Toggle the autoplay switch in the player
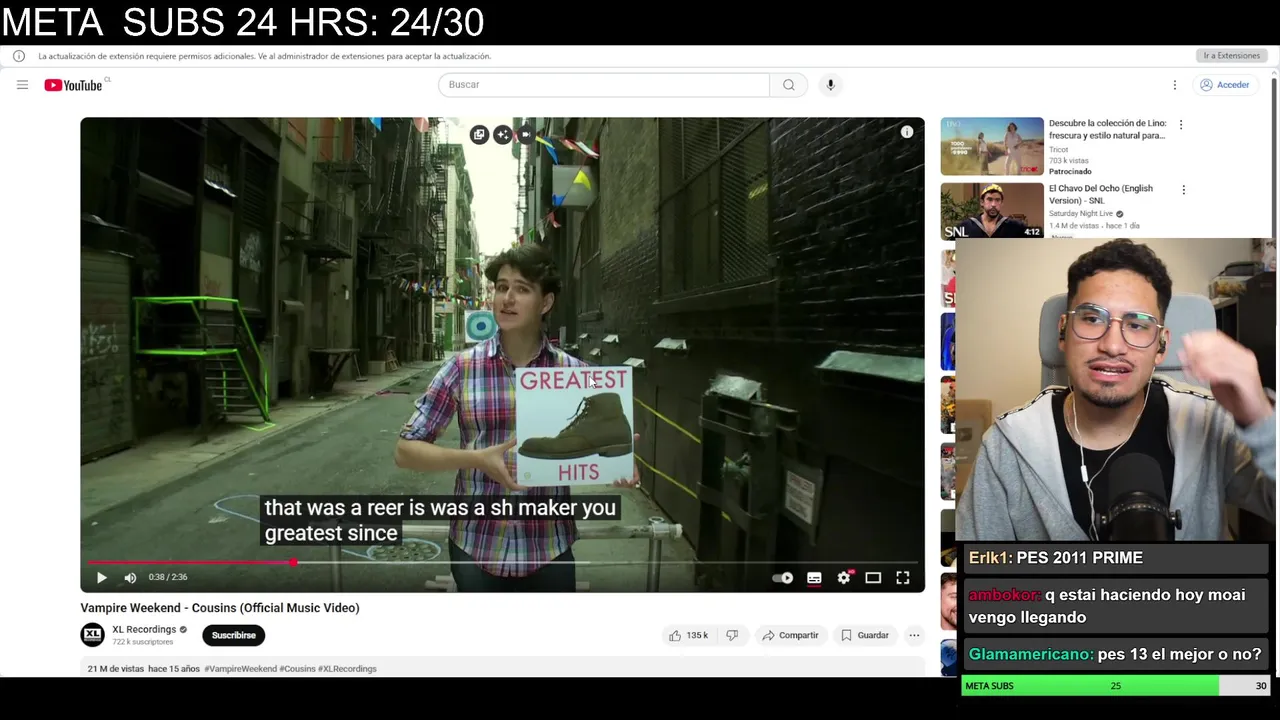 (783, 577)
